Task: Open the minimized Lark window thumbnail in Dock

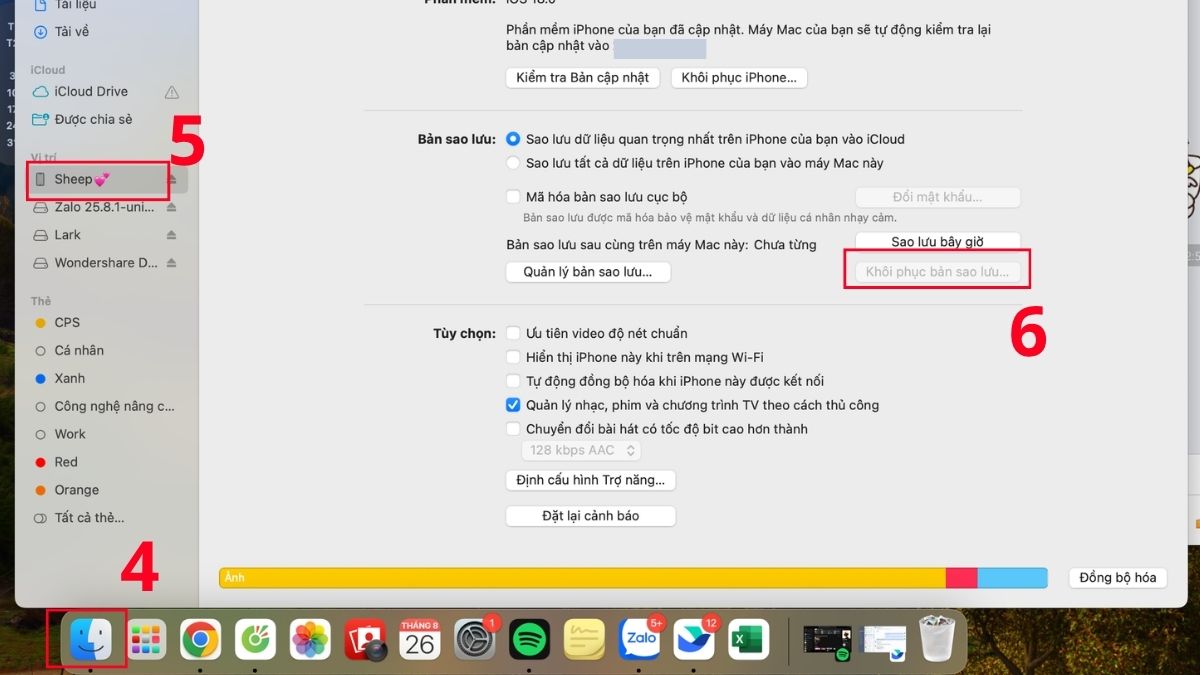Action: pyautogui.click(x=883, y=640)
